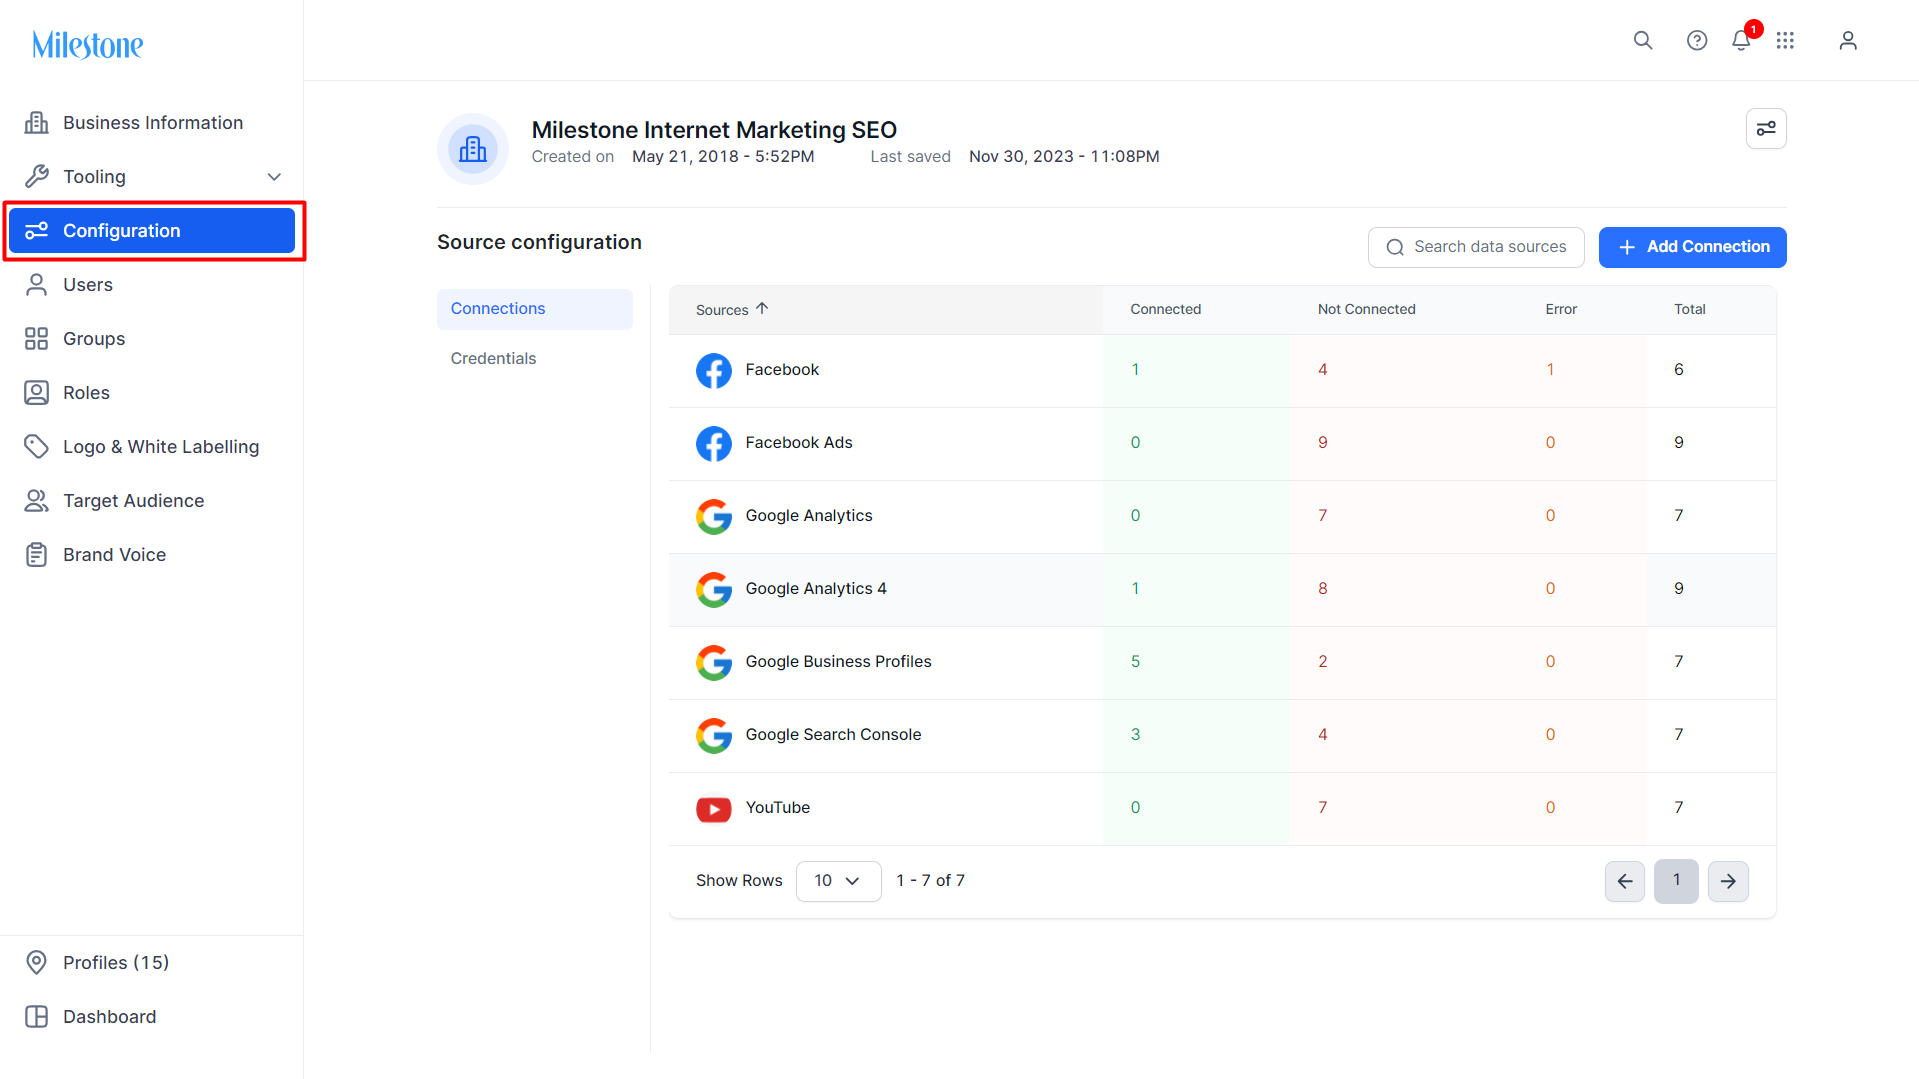This screenshot has width=1919, height=1079.
Task: Click the Users person icon
Action: 37,285
